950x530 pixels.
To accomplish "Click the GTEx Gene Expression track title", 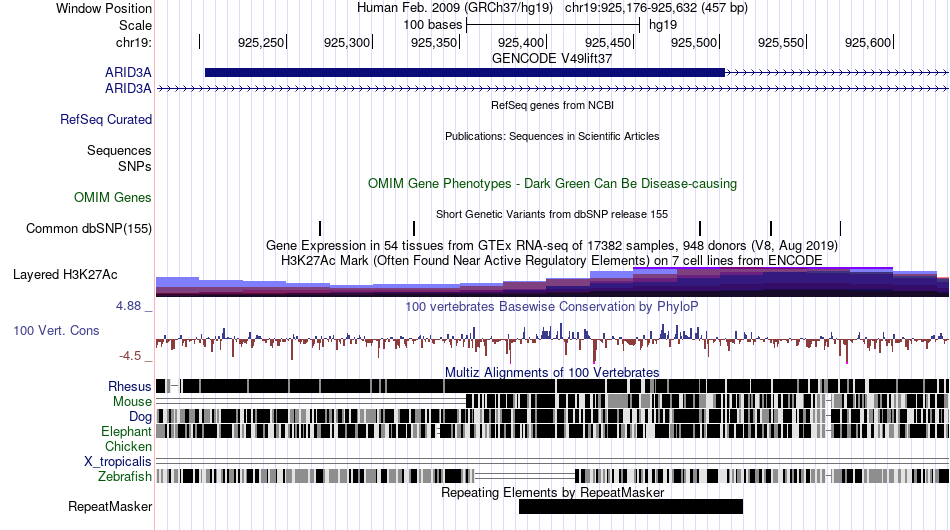I will pyautogui.click(x=552, y=245).
